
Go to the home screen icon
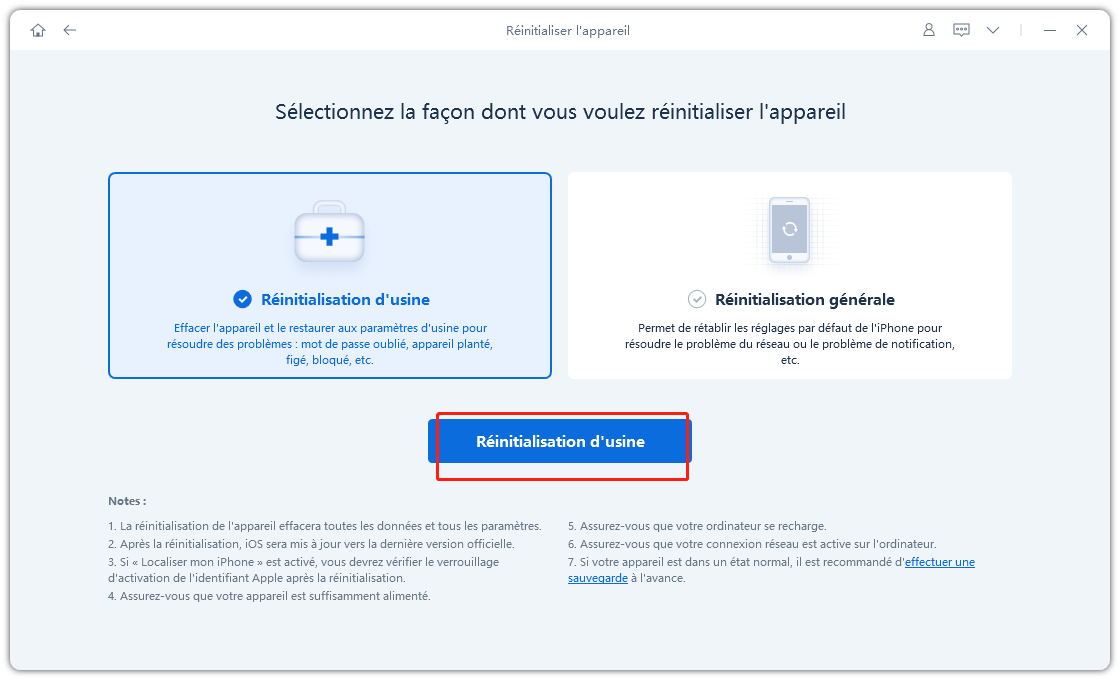click(x=38, y=30)
